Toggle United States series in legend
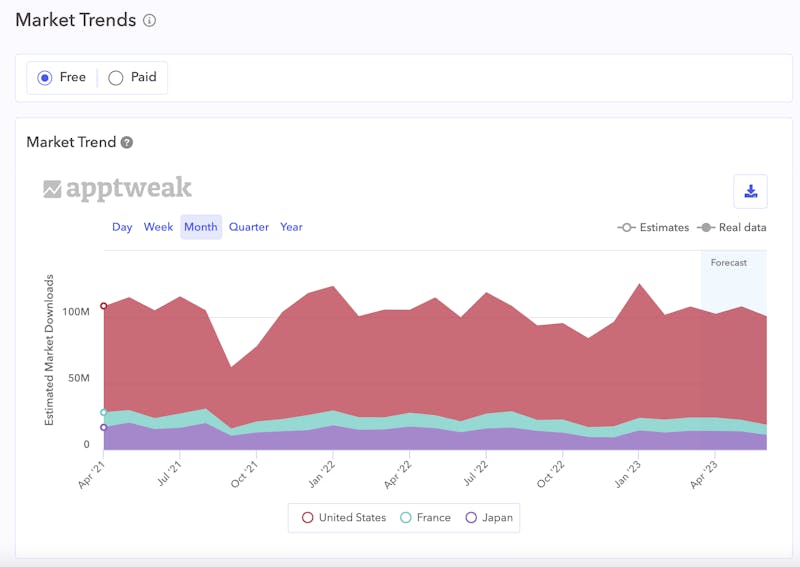The height and width of the screenshot is (567, 800). tap(344, 518)
